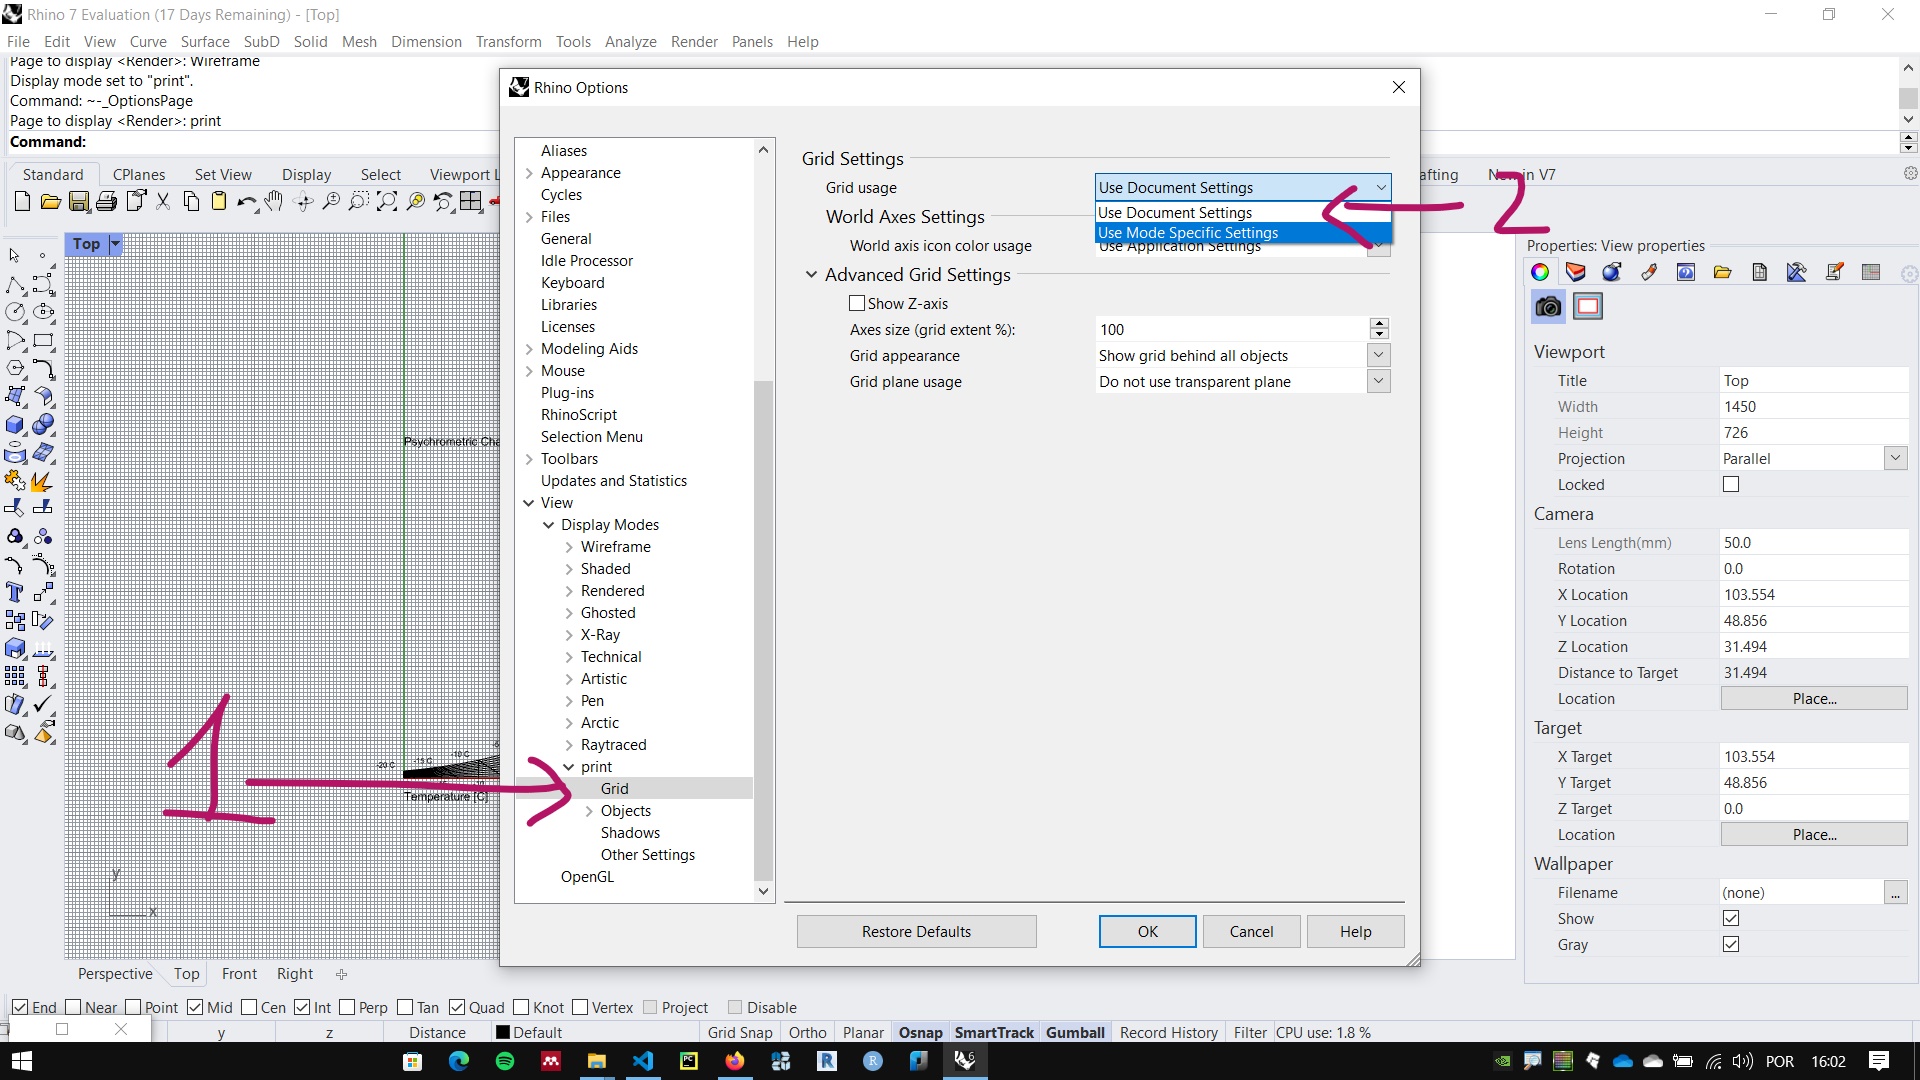This screenshot has width=1920, height=1080.
Task: Toggle the Locked viewport checkbox
Action: 1731,484
